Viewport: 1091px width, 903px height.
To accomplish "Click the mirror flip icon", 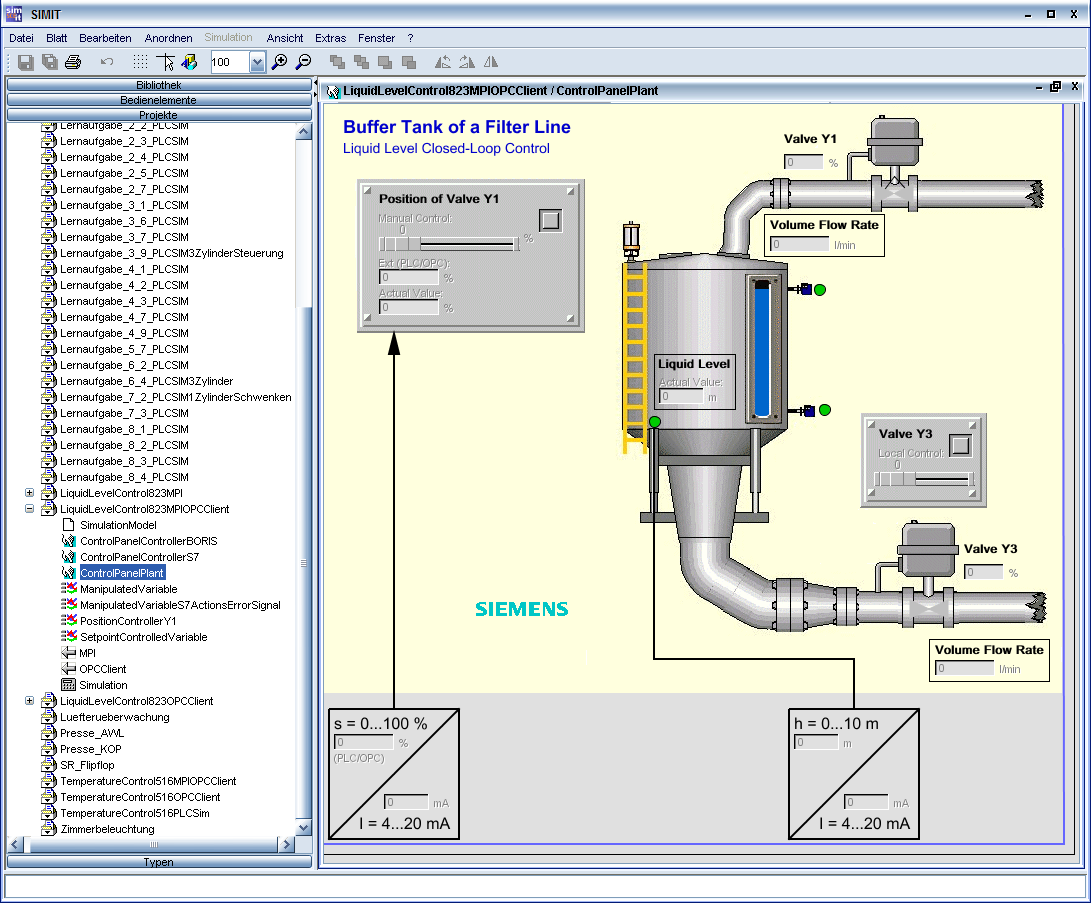I will click(x=491, y=62).
